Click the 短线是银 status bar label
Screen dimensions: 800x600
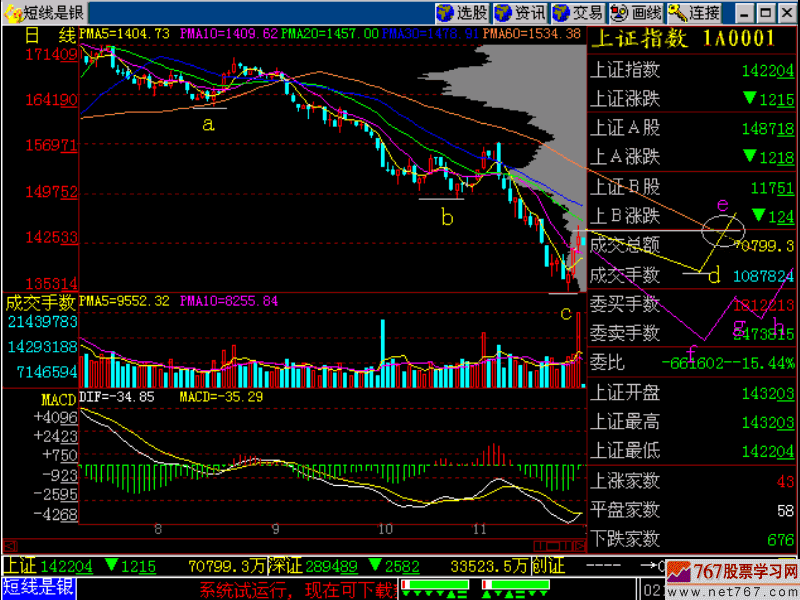(38, 587)
